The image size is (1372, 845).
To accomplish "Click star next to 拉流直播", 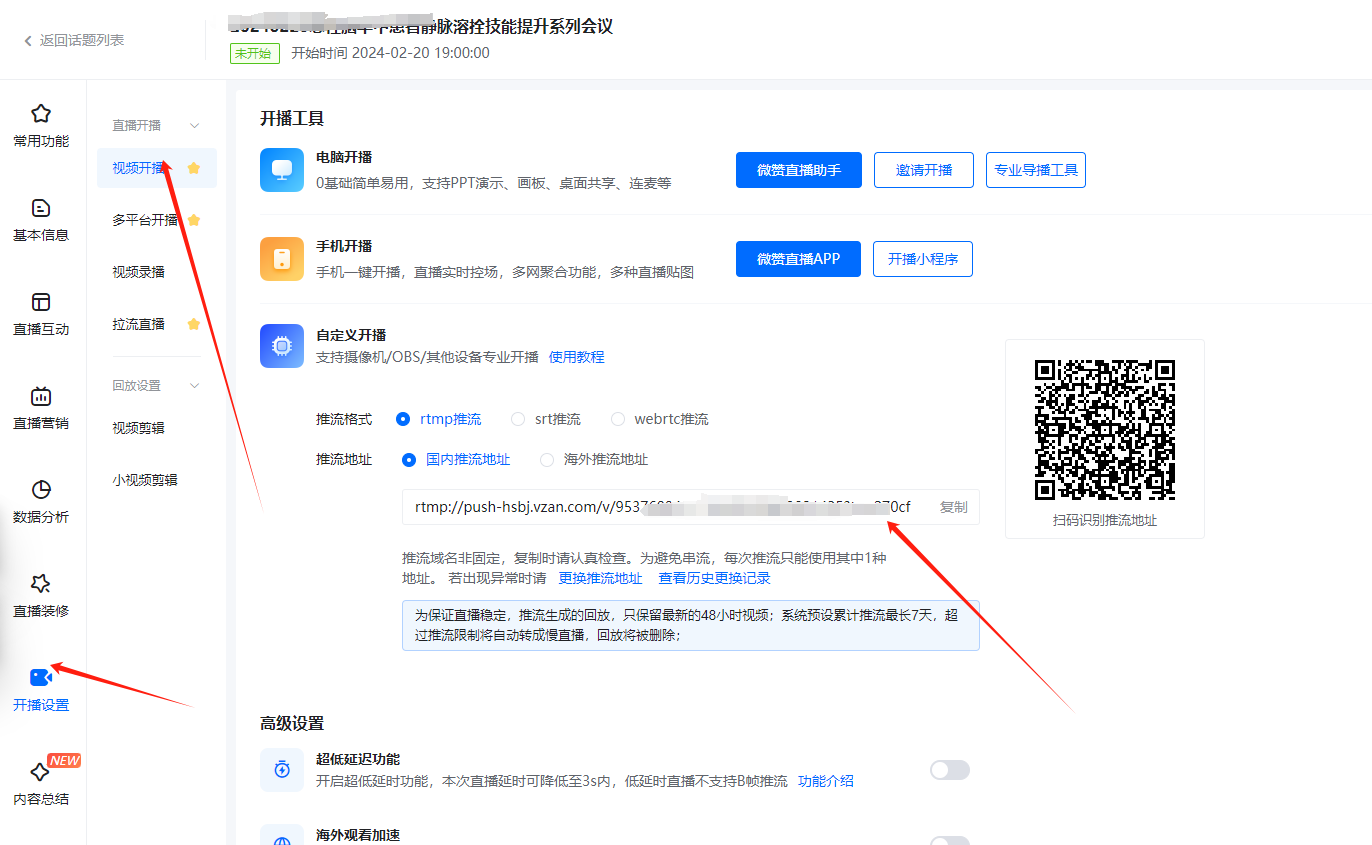I will tap(194, 324).
